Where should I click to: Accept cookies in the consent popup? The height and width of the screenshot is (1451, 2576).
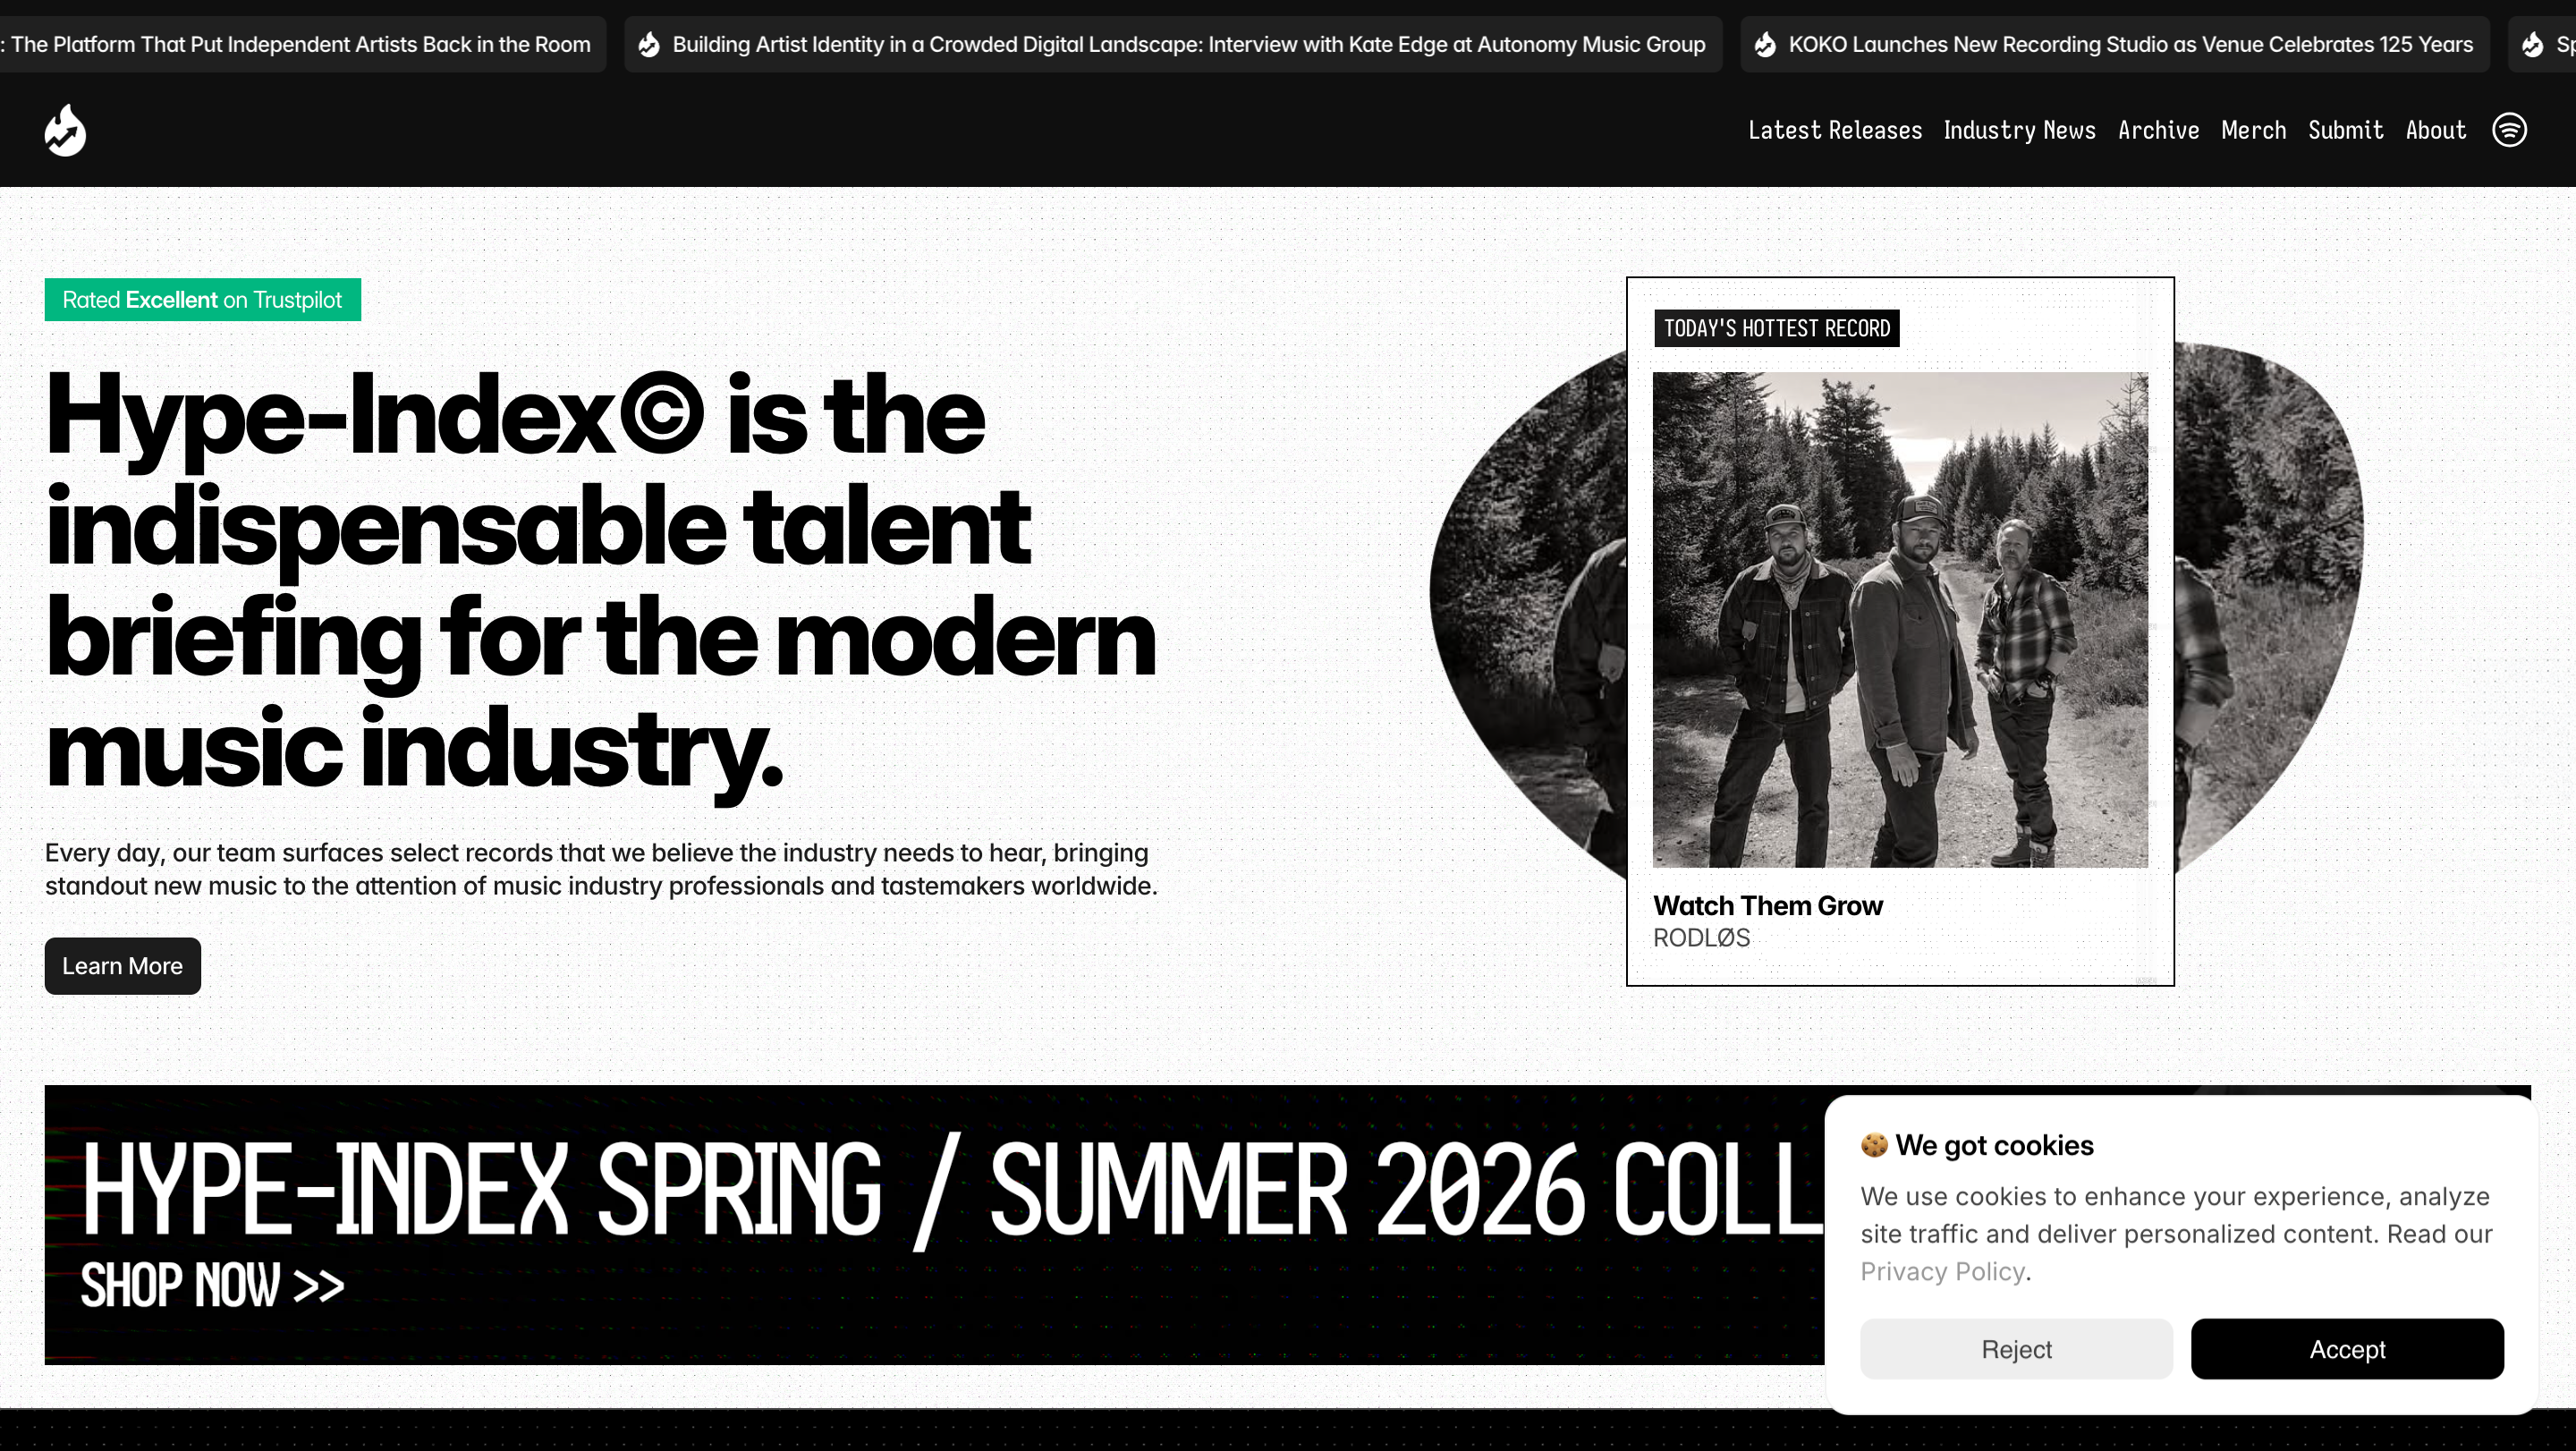(x=2347, y=1349)
